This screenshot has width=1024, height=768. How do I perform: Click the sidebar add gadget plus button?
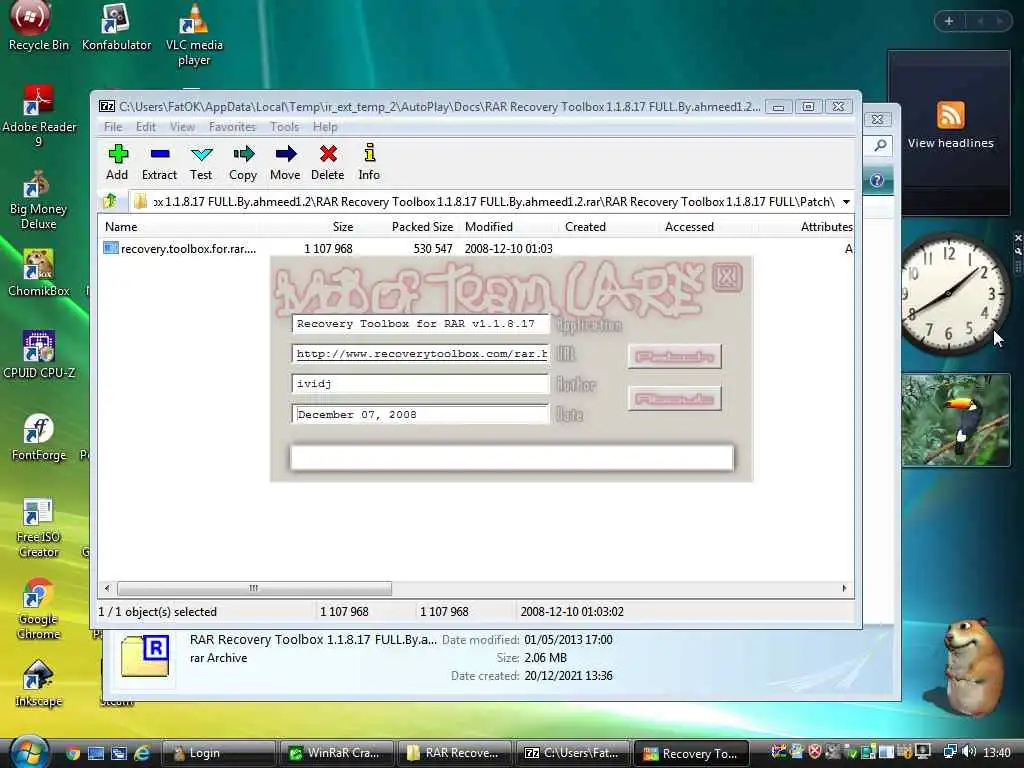pos(949,21)
